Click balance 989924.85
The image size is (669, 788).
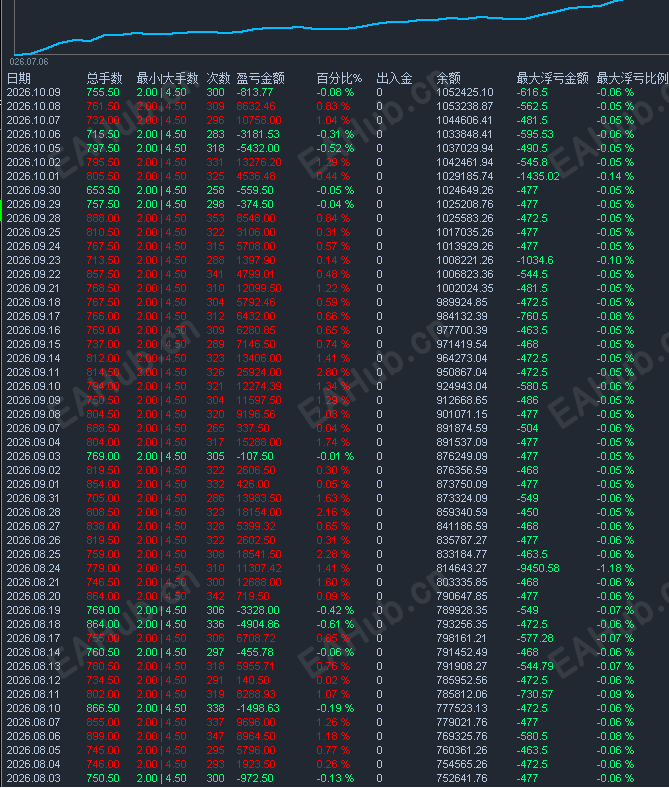(462, 303)
